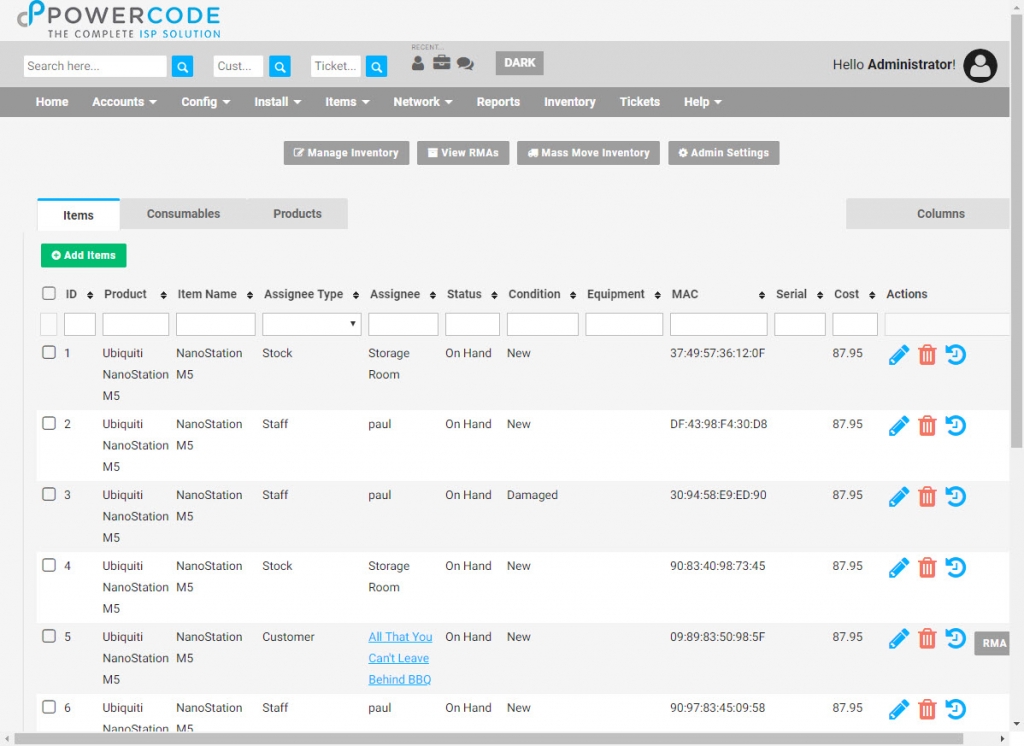This screenshot has height=746, width=1024.
Task: Run the main search with magnifier icon
Action: tap(181, 65)
